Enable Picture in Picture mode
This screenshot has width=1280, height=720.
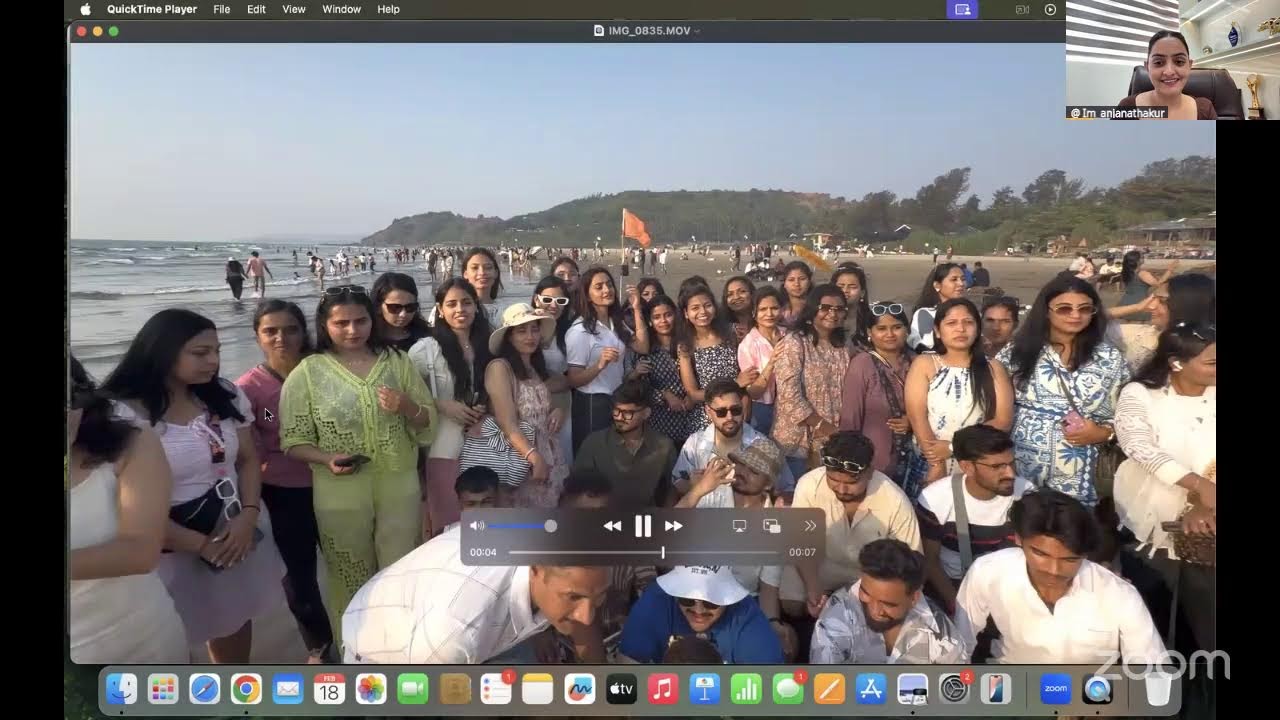pos(771,526)
